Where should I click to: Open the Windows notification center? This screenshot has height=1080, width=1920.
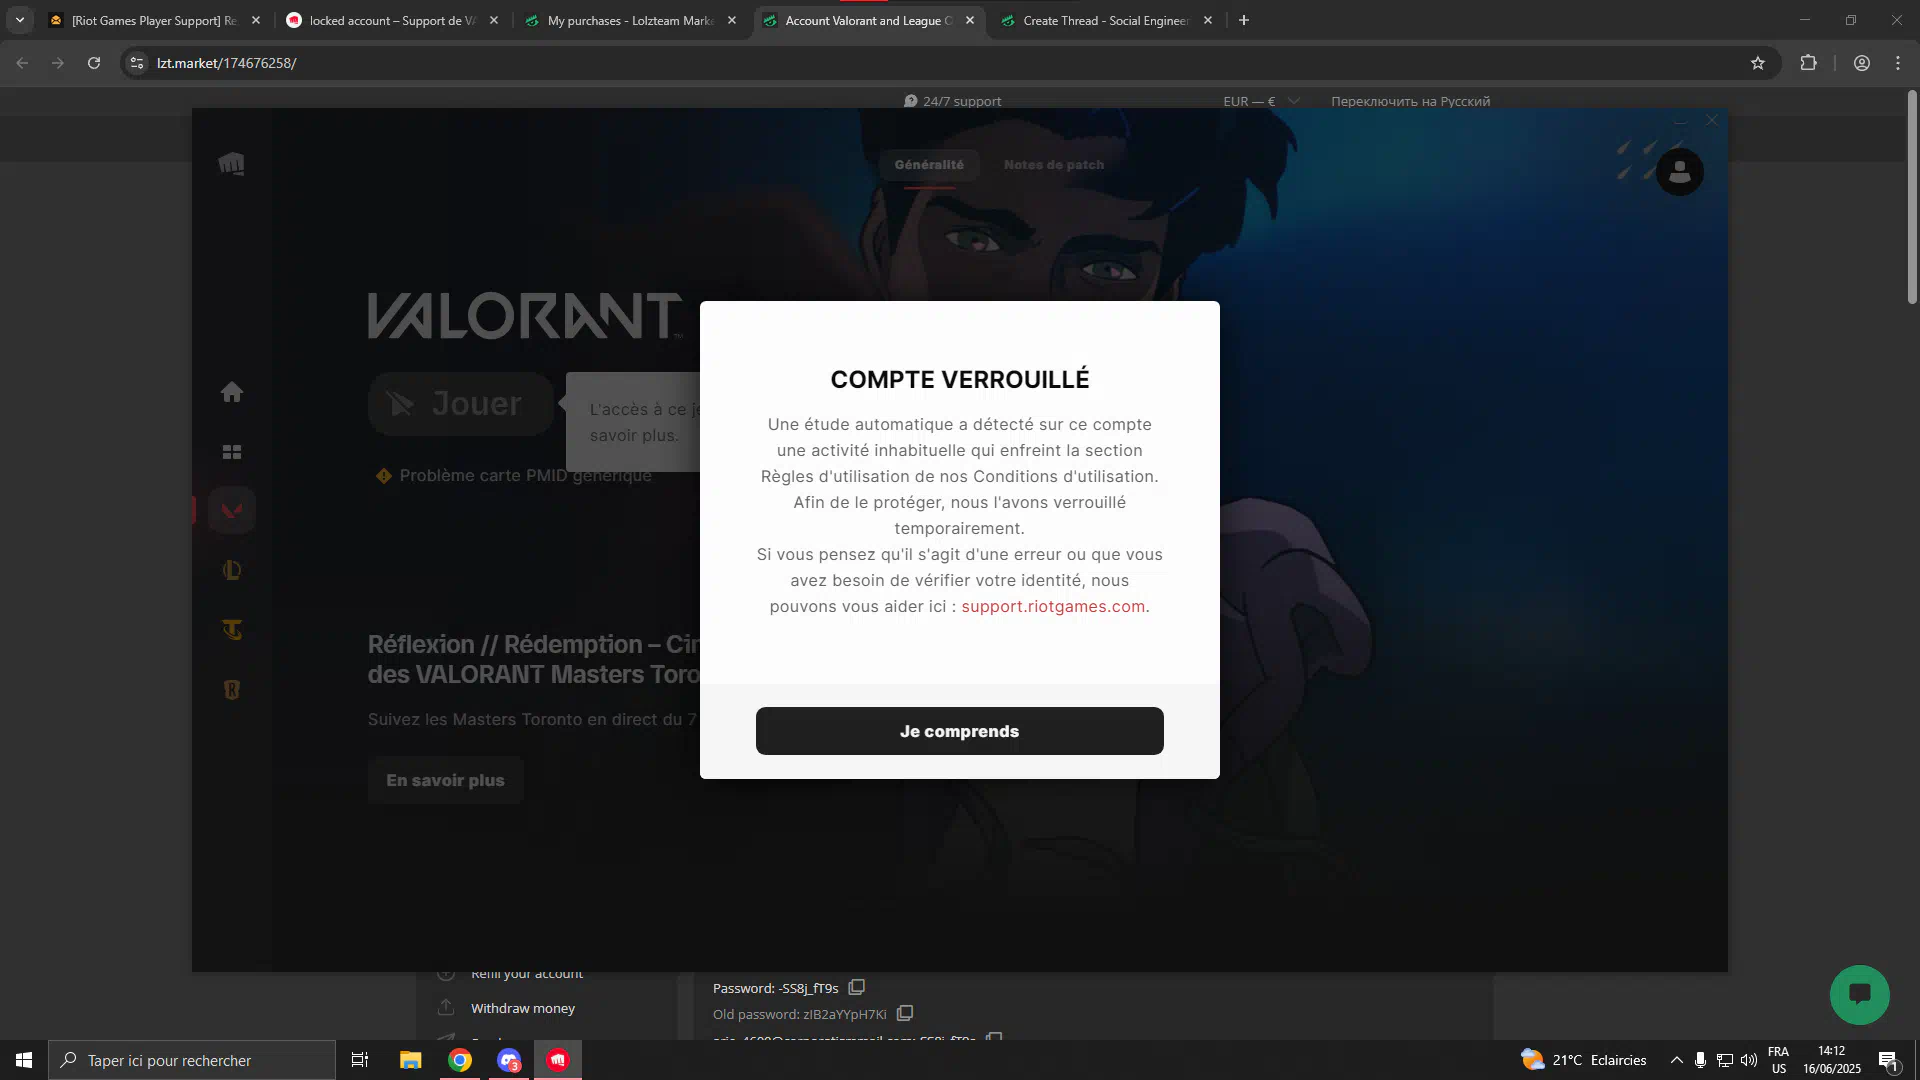(x=1888, y=1061)
